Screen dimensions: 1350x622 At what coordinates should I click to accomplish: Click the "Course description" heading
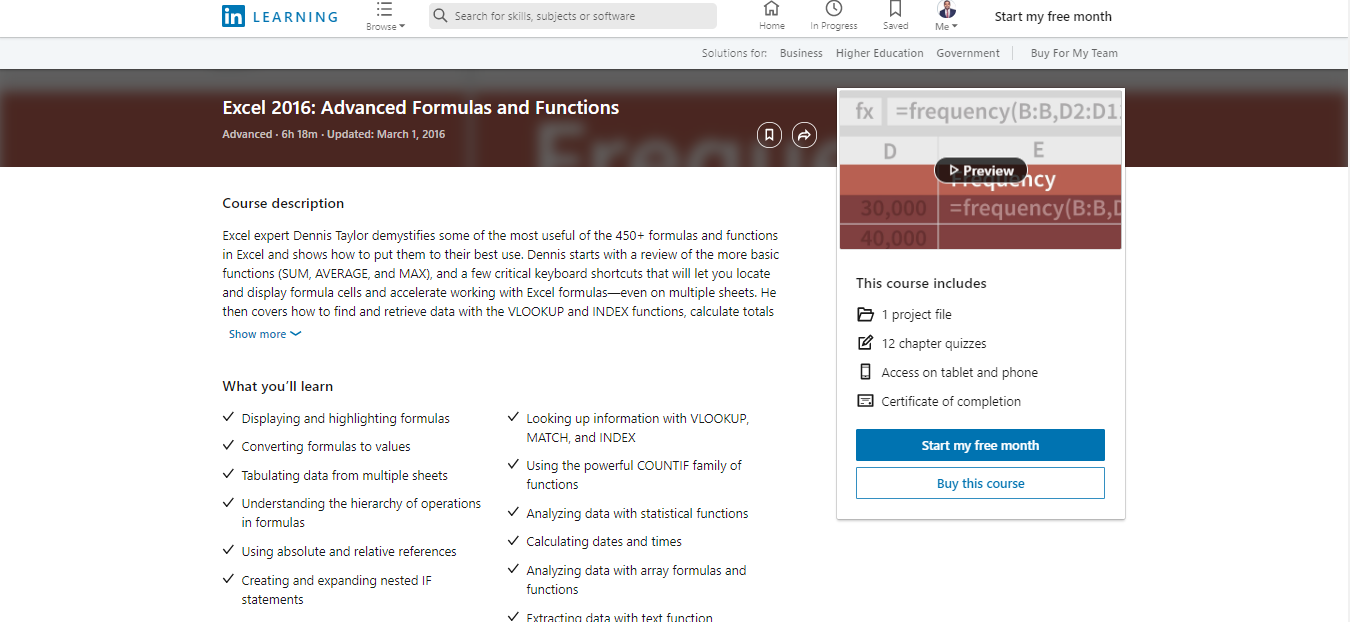[x=283, y=203]
